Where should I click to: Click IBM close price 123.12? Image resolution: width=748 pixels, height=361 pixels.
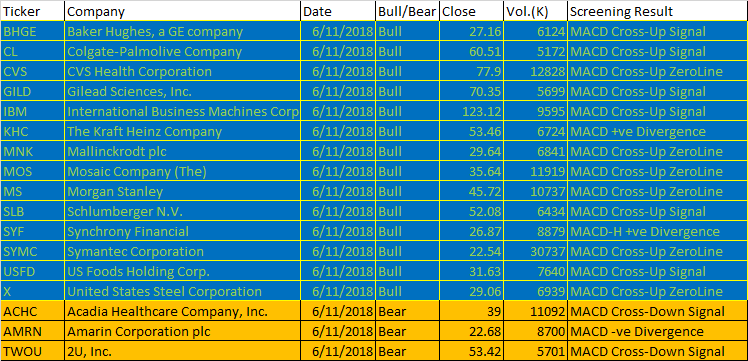click(472, 112)
